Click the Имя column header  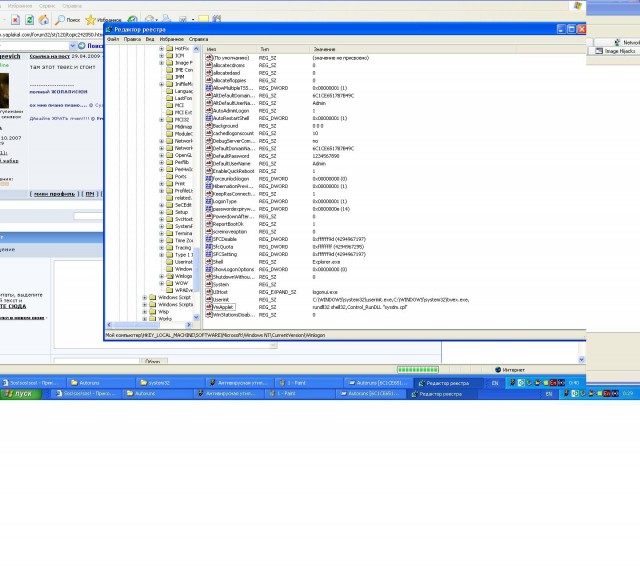pos(230,49)
